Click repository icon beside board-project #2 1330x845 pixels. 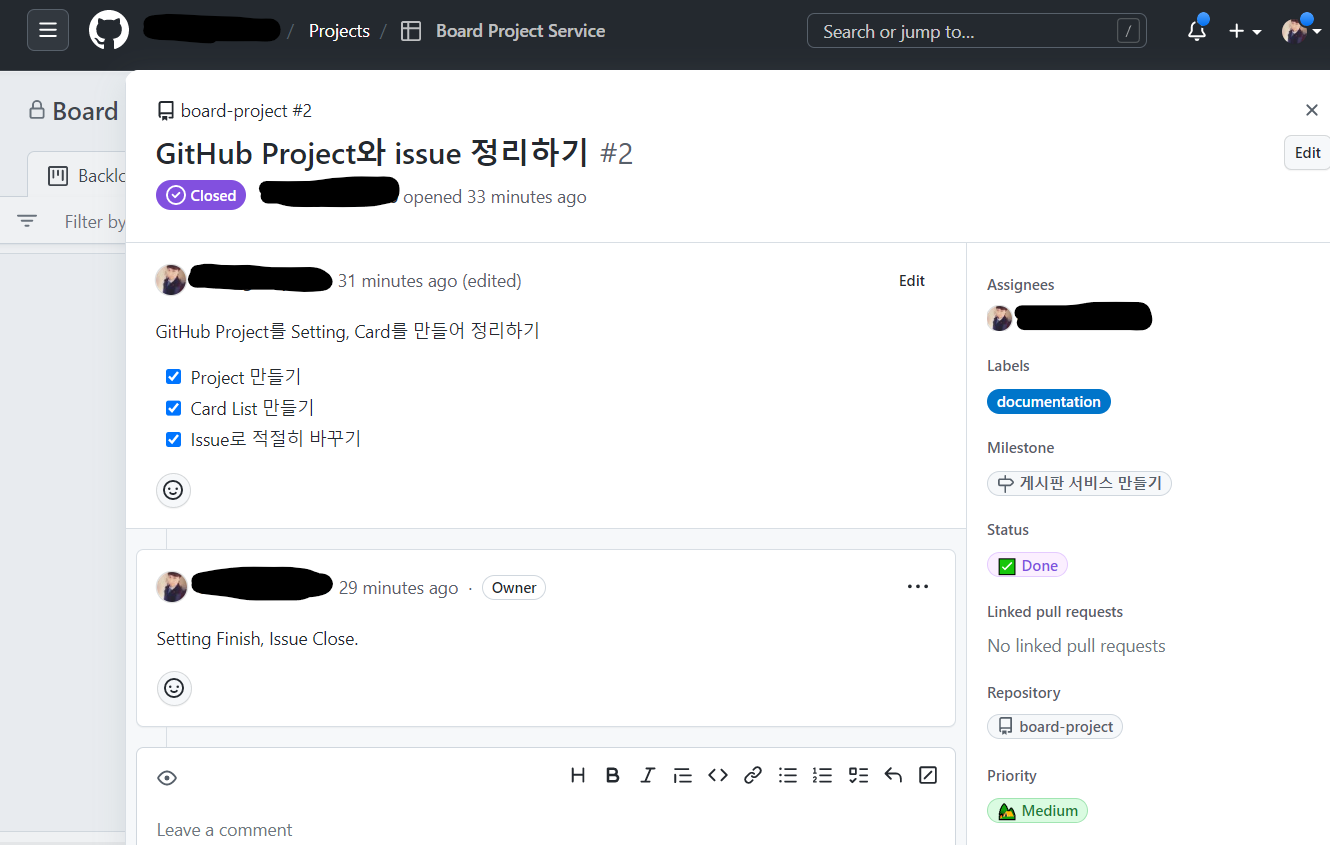coord(166,111)
